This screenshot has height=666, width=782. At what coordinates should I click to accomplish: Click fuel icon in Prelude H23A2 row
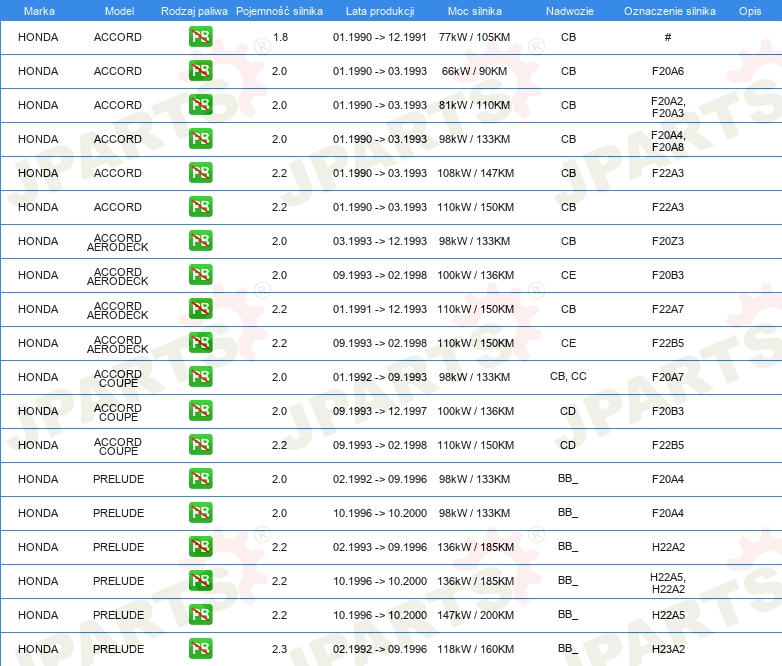point(200,649)
